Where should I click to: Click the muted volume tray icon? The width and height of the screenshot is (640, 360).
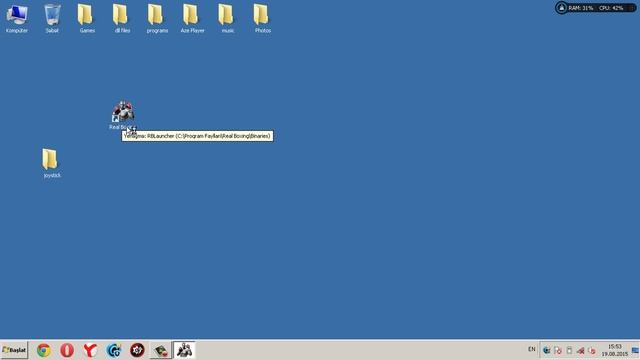tap(591, 350)
